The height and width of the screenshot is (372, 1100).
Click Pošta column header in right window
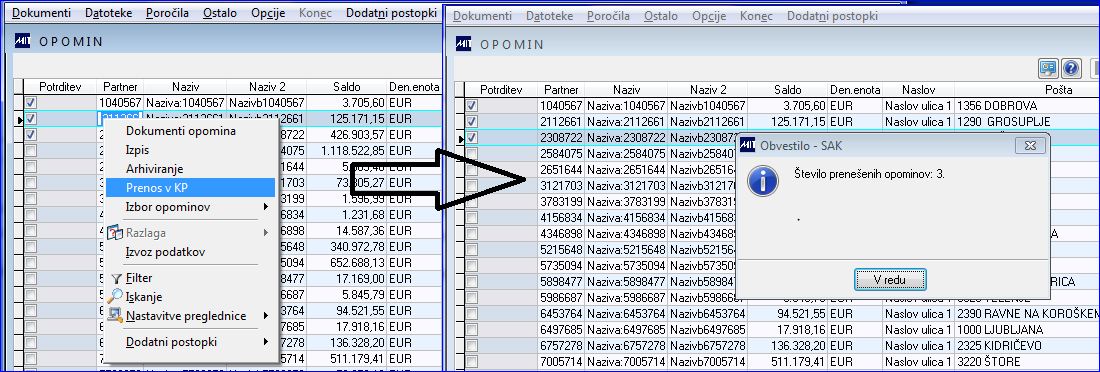(x=1059, y=90)
